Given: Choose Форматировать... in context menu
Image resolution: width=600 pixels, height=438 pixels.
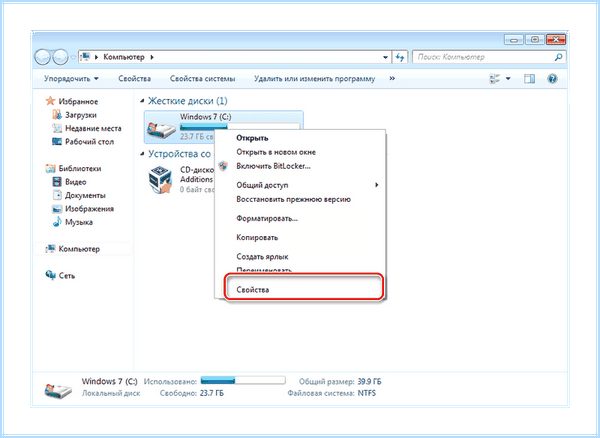Looking at the screenshot, I should click(267, 218).
